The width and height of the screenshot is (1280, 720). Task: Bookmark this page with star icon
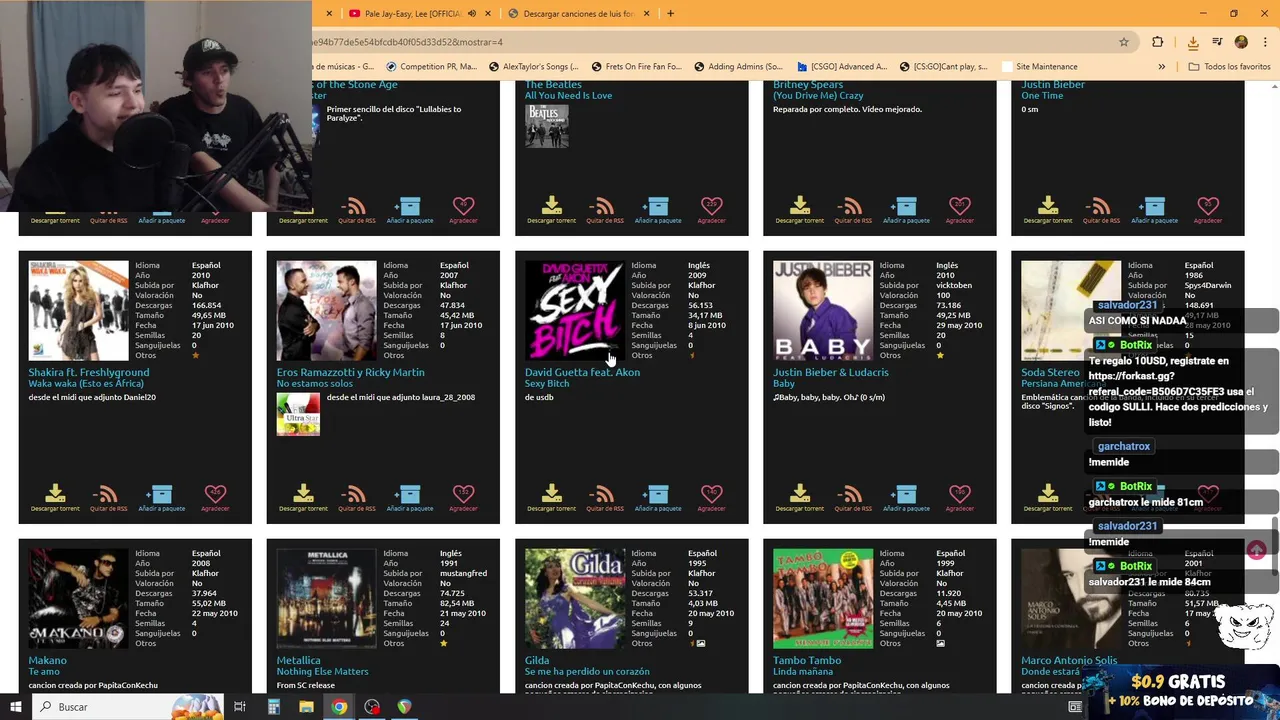1124,42
